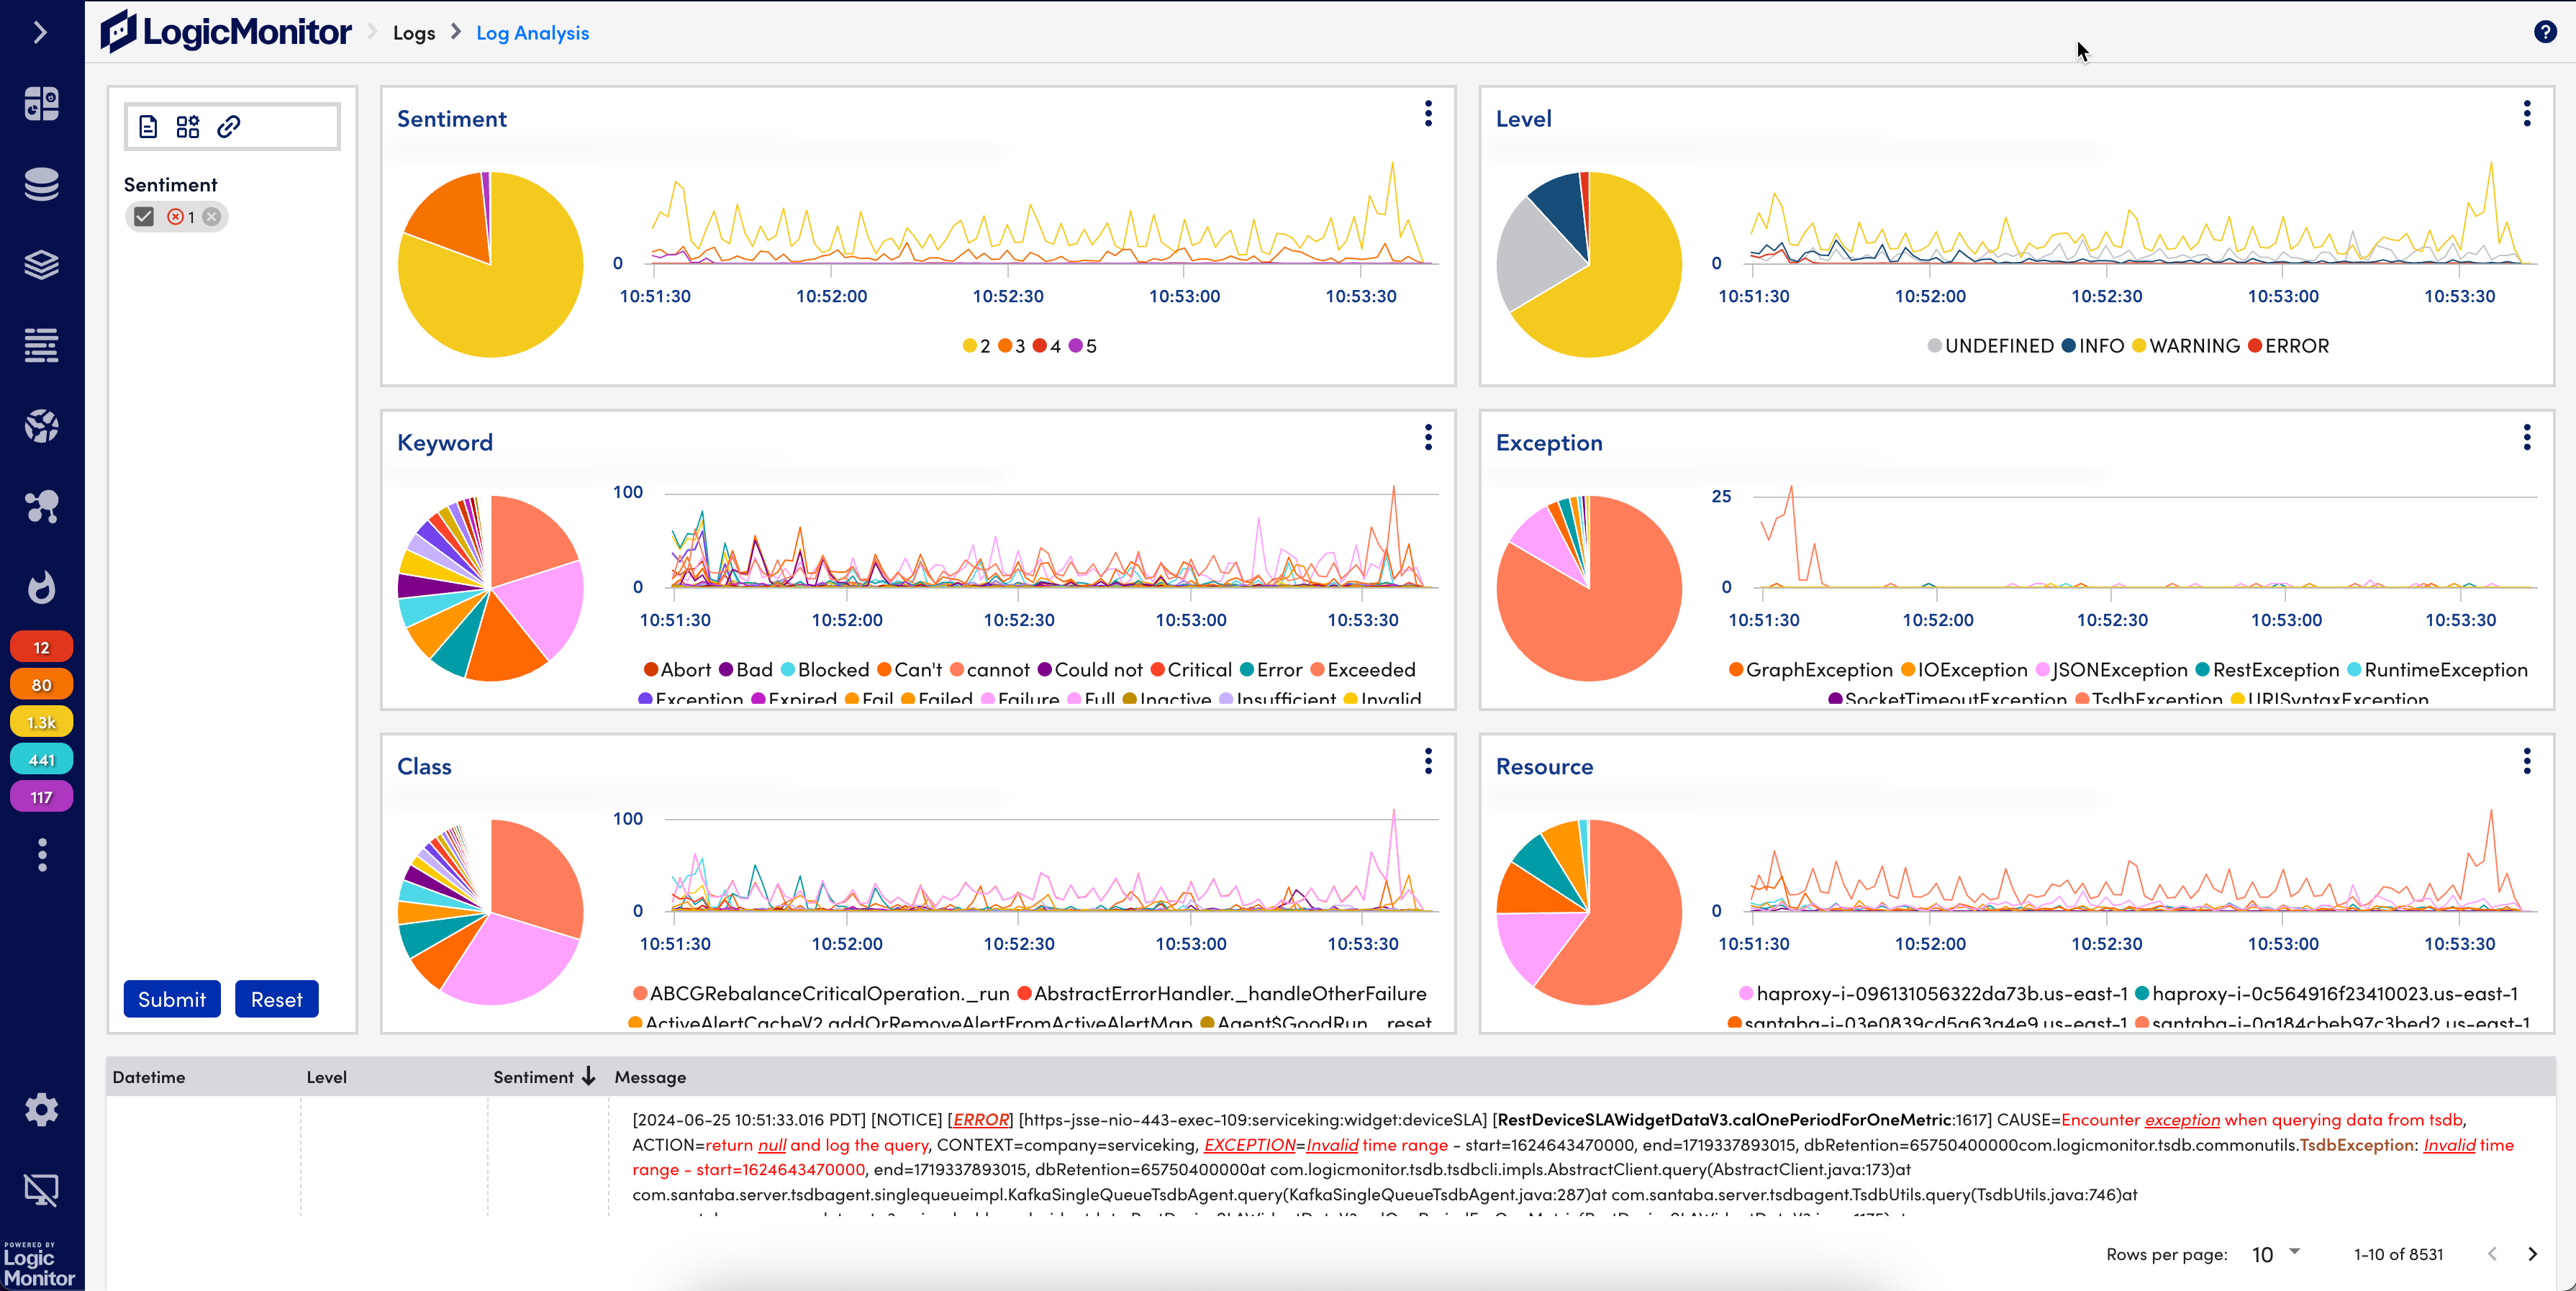Copy a shareable link with the link icon
This screenshot has width=2576, height=1291.
pyautogui.click(x=230, y=126)
